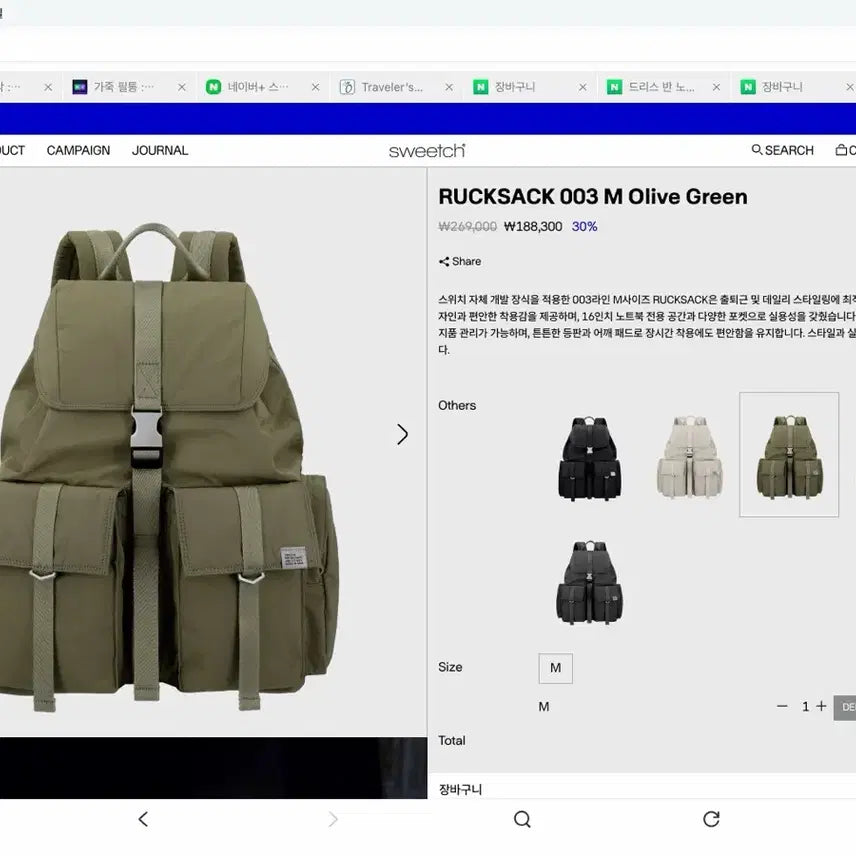Go forward with browser forward arrow
The image size is (856, 856).
click(x=332, y=819)
